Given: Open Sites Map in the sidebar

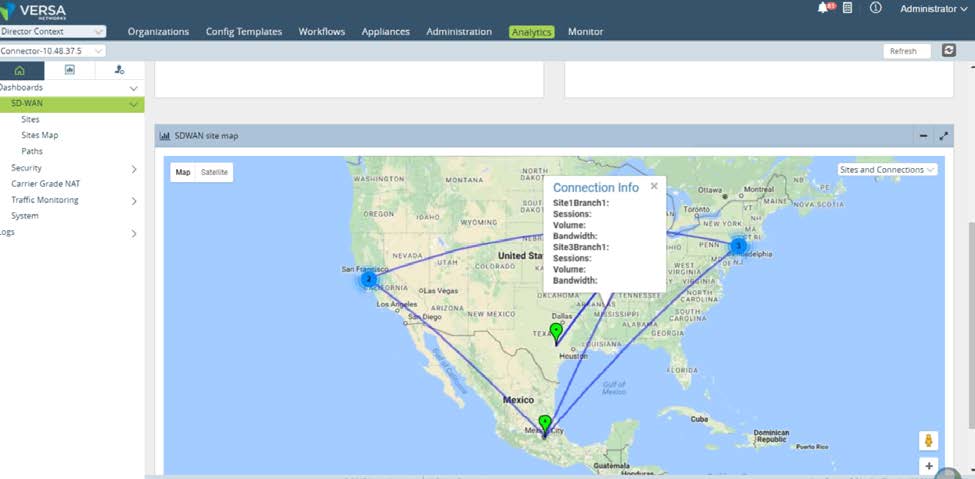Looking at the screenshot, I should click(40, 135).
